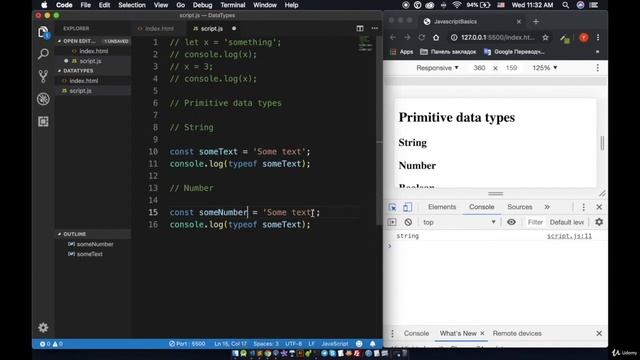Open the console settings gear
The width and height of the screenshot is (640, 360).
[x=599, y=222]
